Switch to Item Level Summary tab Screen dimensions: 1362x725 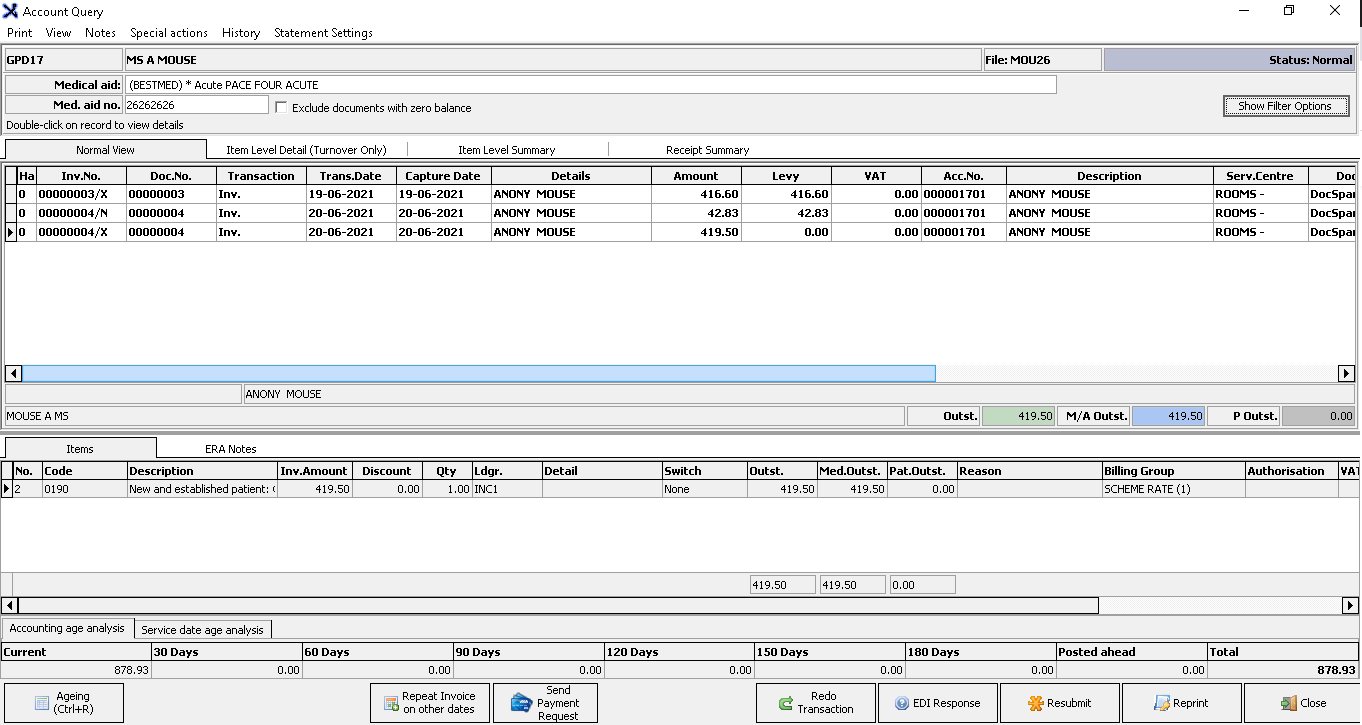506,150
